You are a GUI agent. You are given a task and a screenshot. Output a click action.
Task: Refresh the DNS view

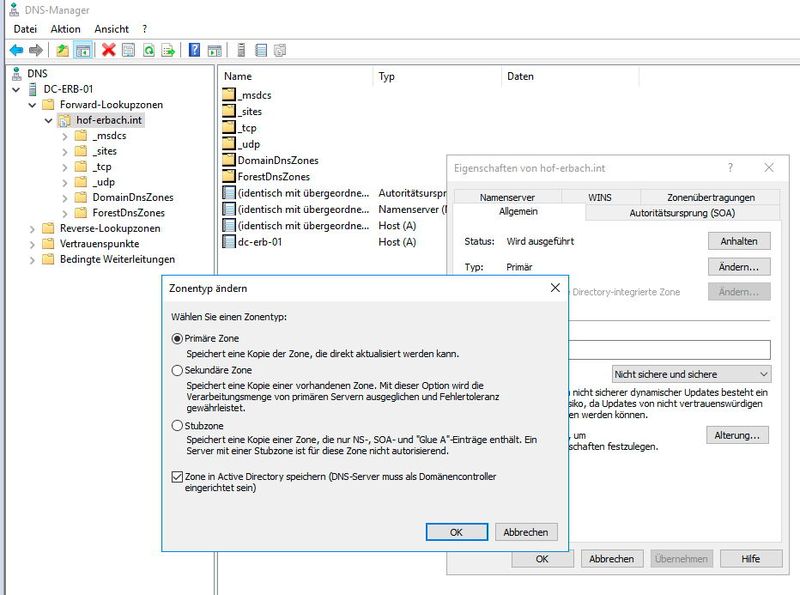pyautogui.click(x=149, y=48)
